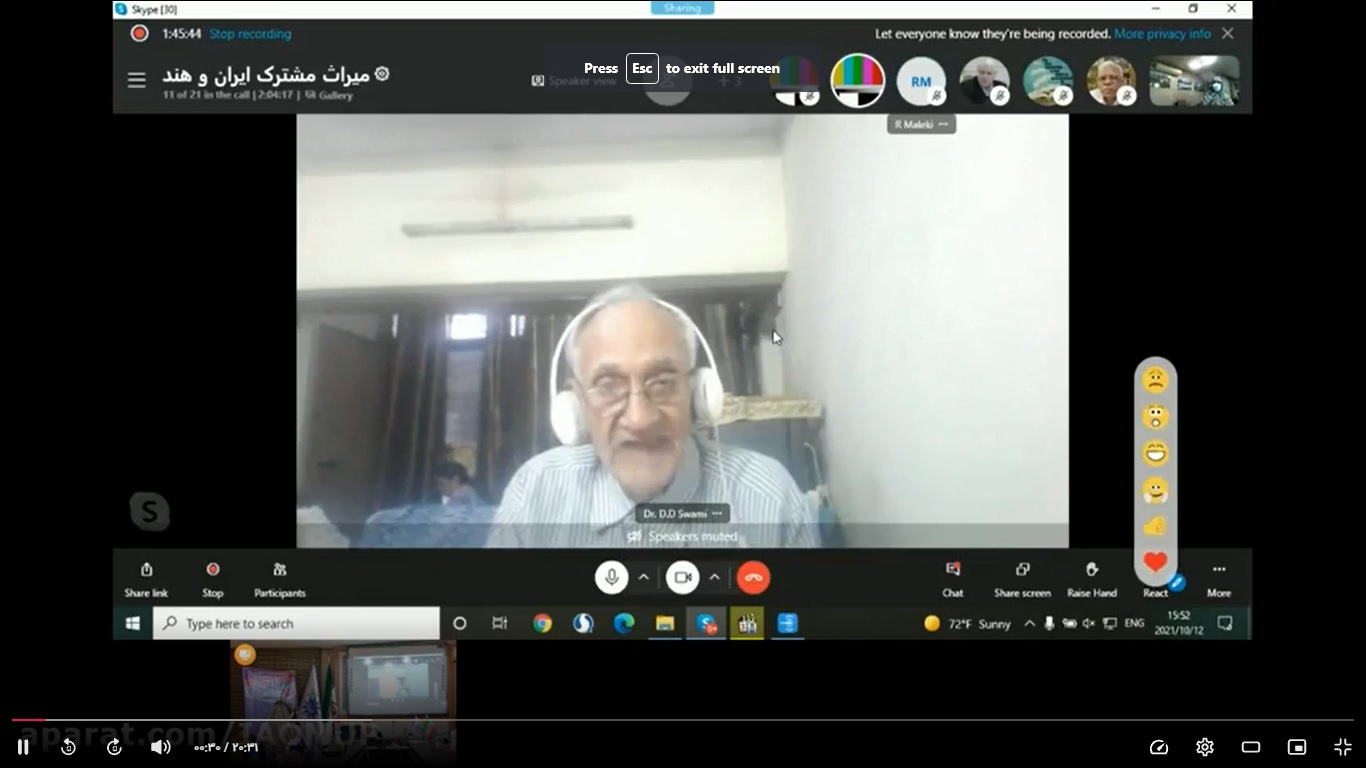This screenshot has width=1366, height=768.
Task: Send crying-laughing face reaction
Action: click(x=1156, y=490)
